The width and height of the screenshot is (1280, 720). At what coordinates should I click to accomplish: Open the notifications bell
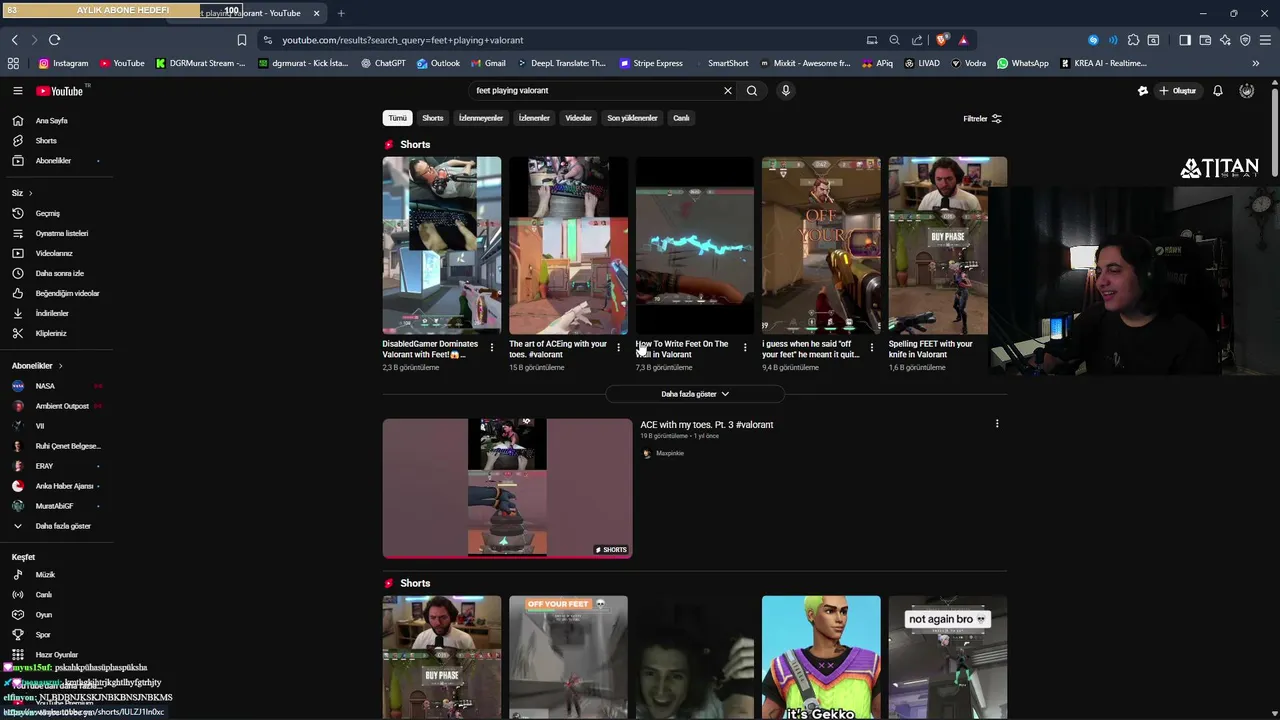tap(1218, 91)
